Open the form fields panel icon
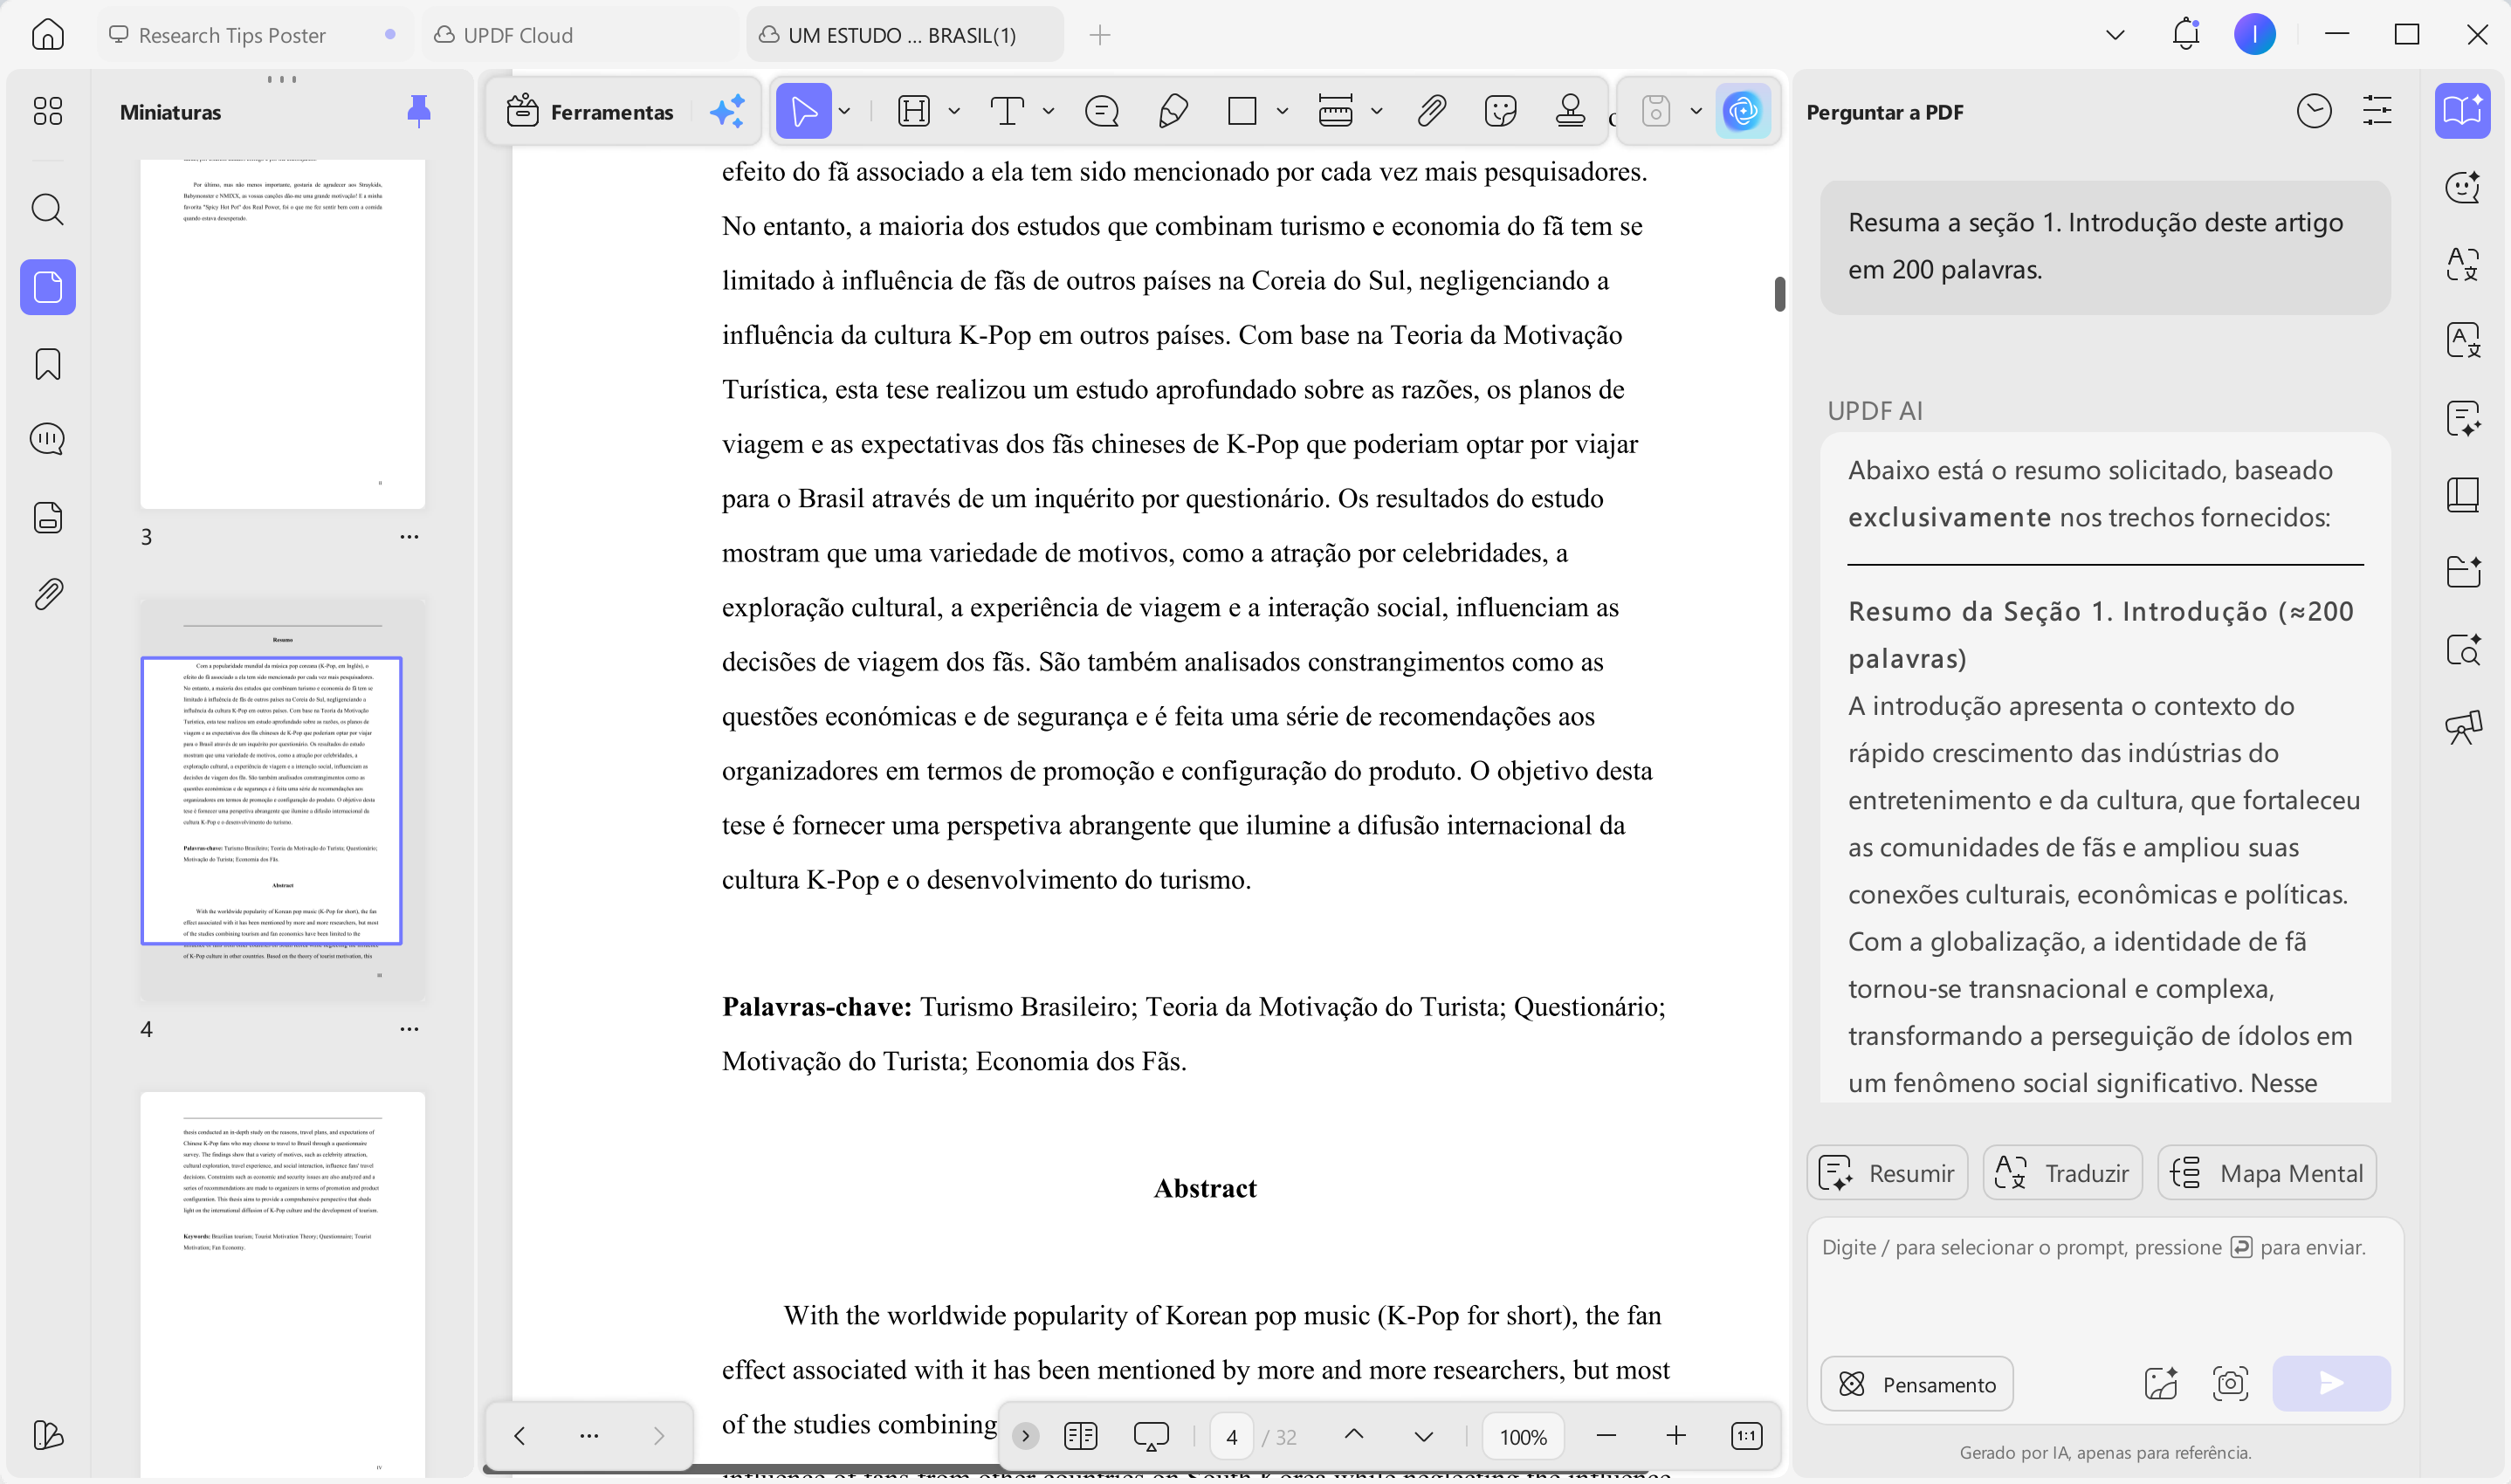The height and width of the screenshot is (1484, 2511). pos(47,517)
